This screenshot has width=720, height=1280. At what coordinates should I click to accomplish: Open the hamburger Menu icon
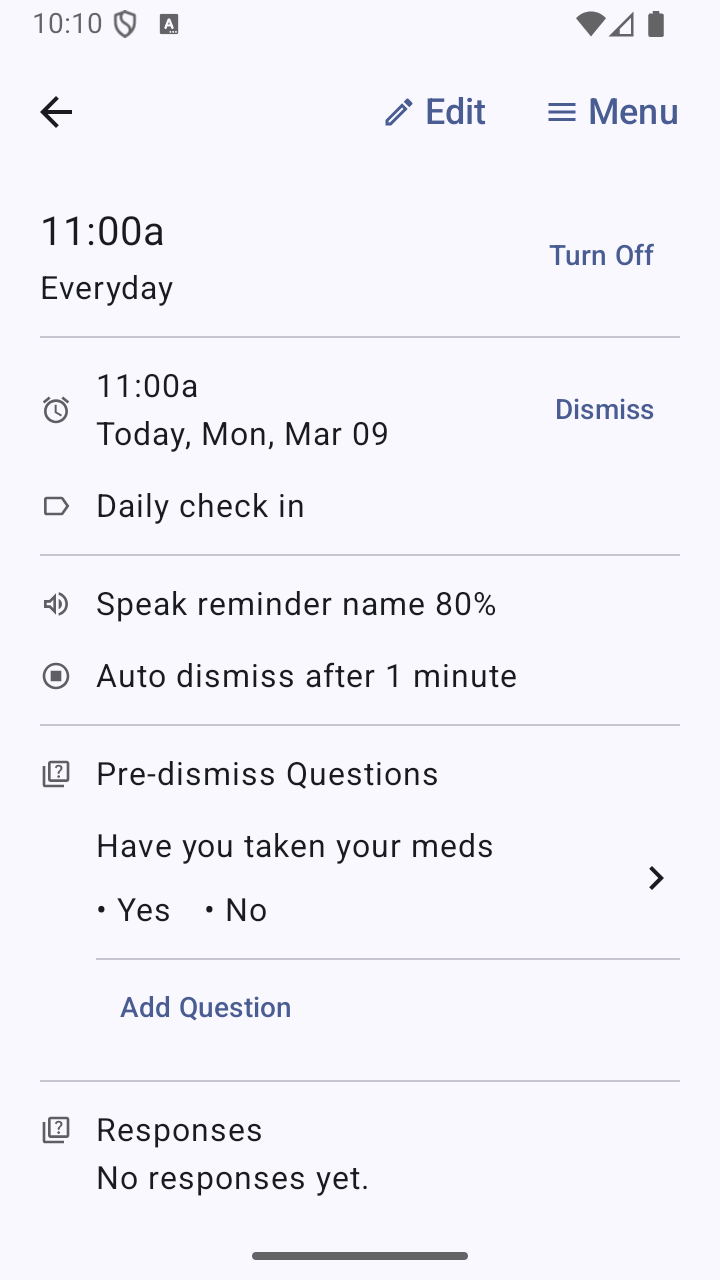[x=562, y=112]
